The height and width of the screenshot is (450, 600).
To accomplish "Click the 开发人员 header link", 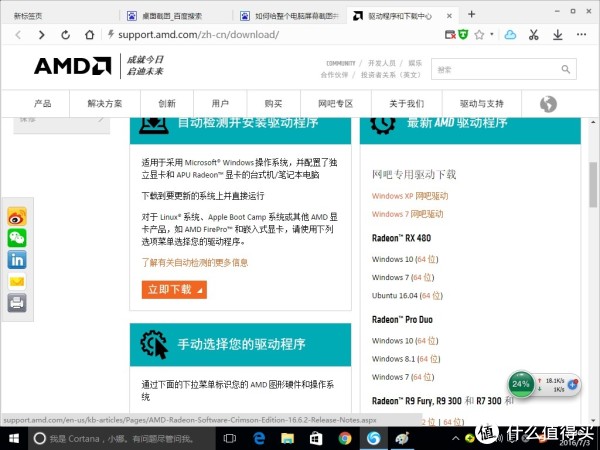I will (382, 63).
